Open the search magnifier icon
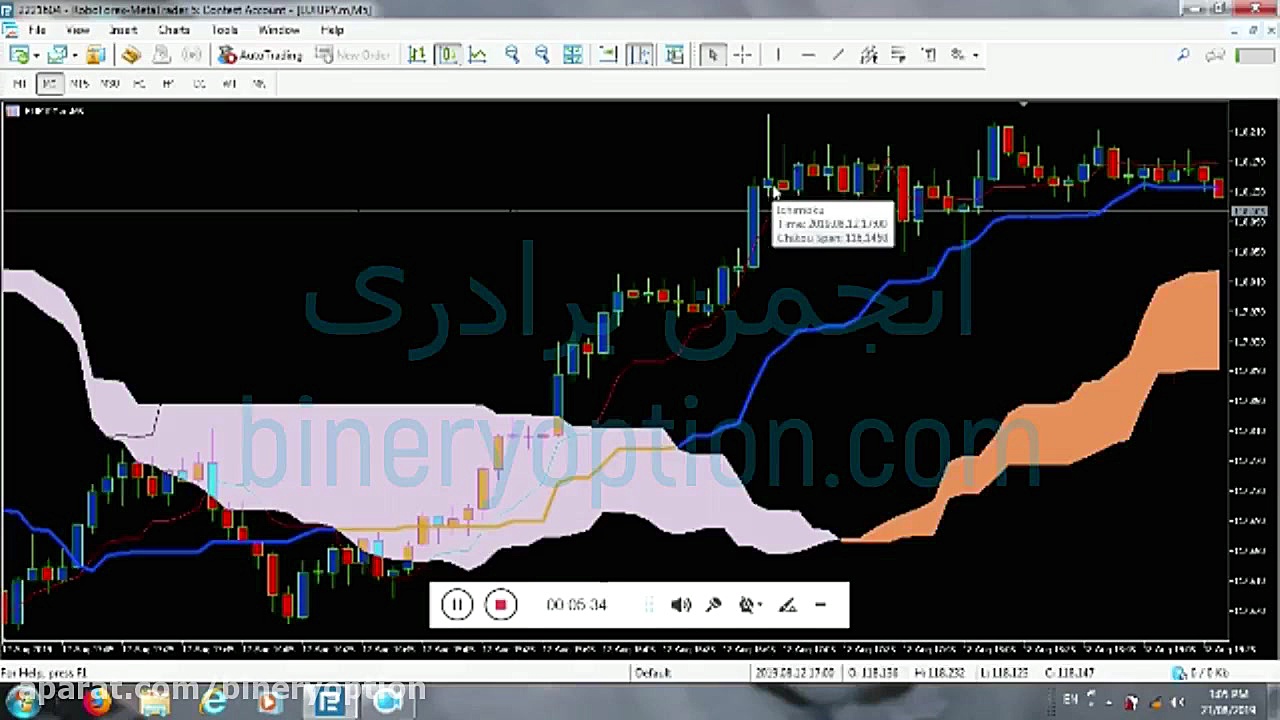 [x=1184, y=55]
